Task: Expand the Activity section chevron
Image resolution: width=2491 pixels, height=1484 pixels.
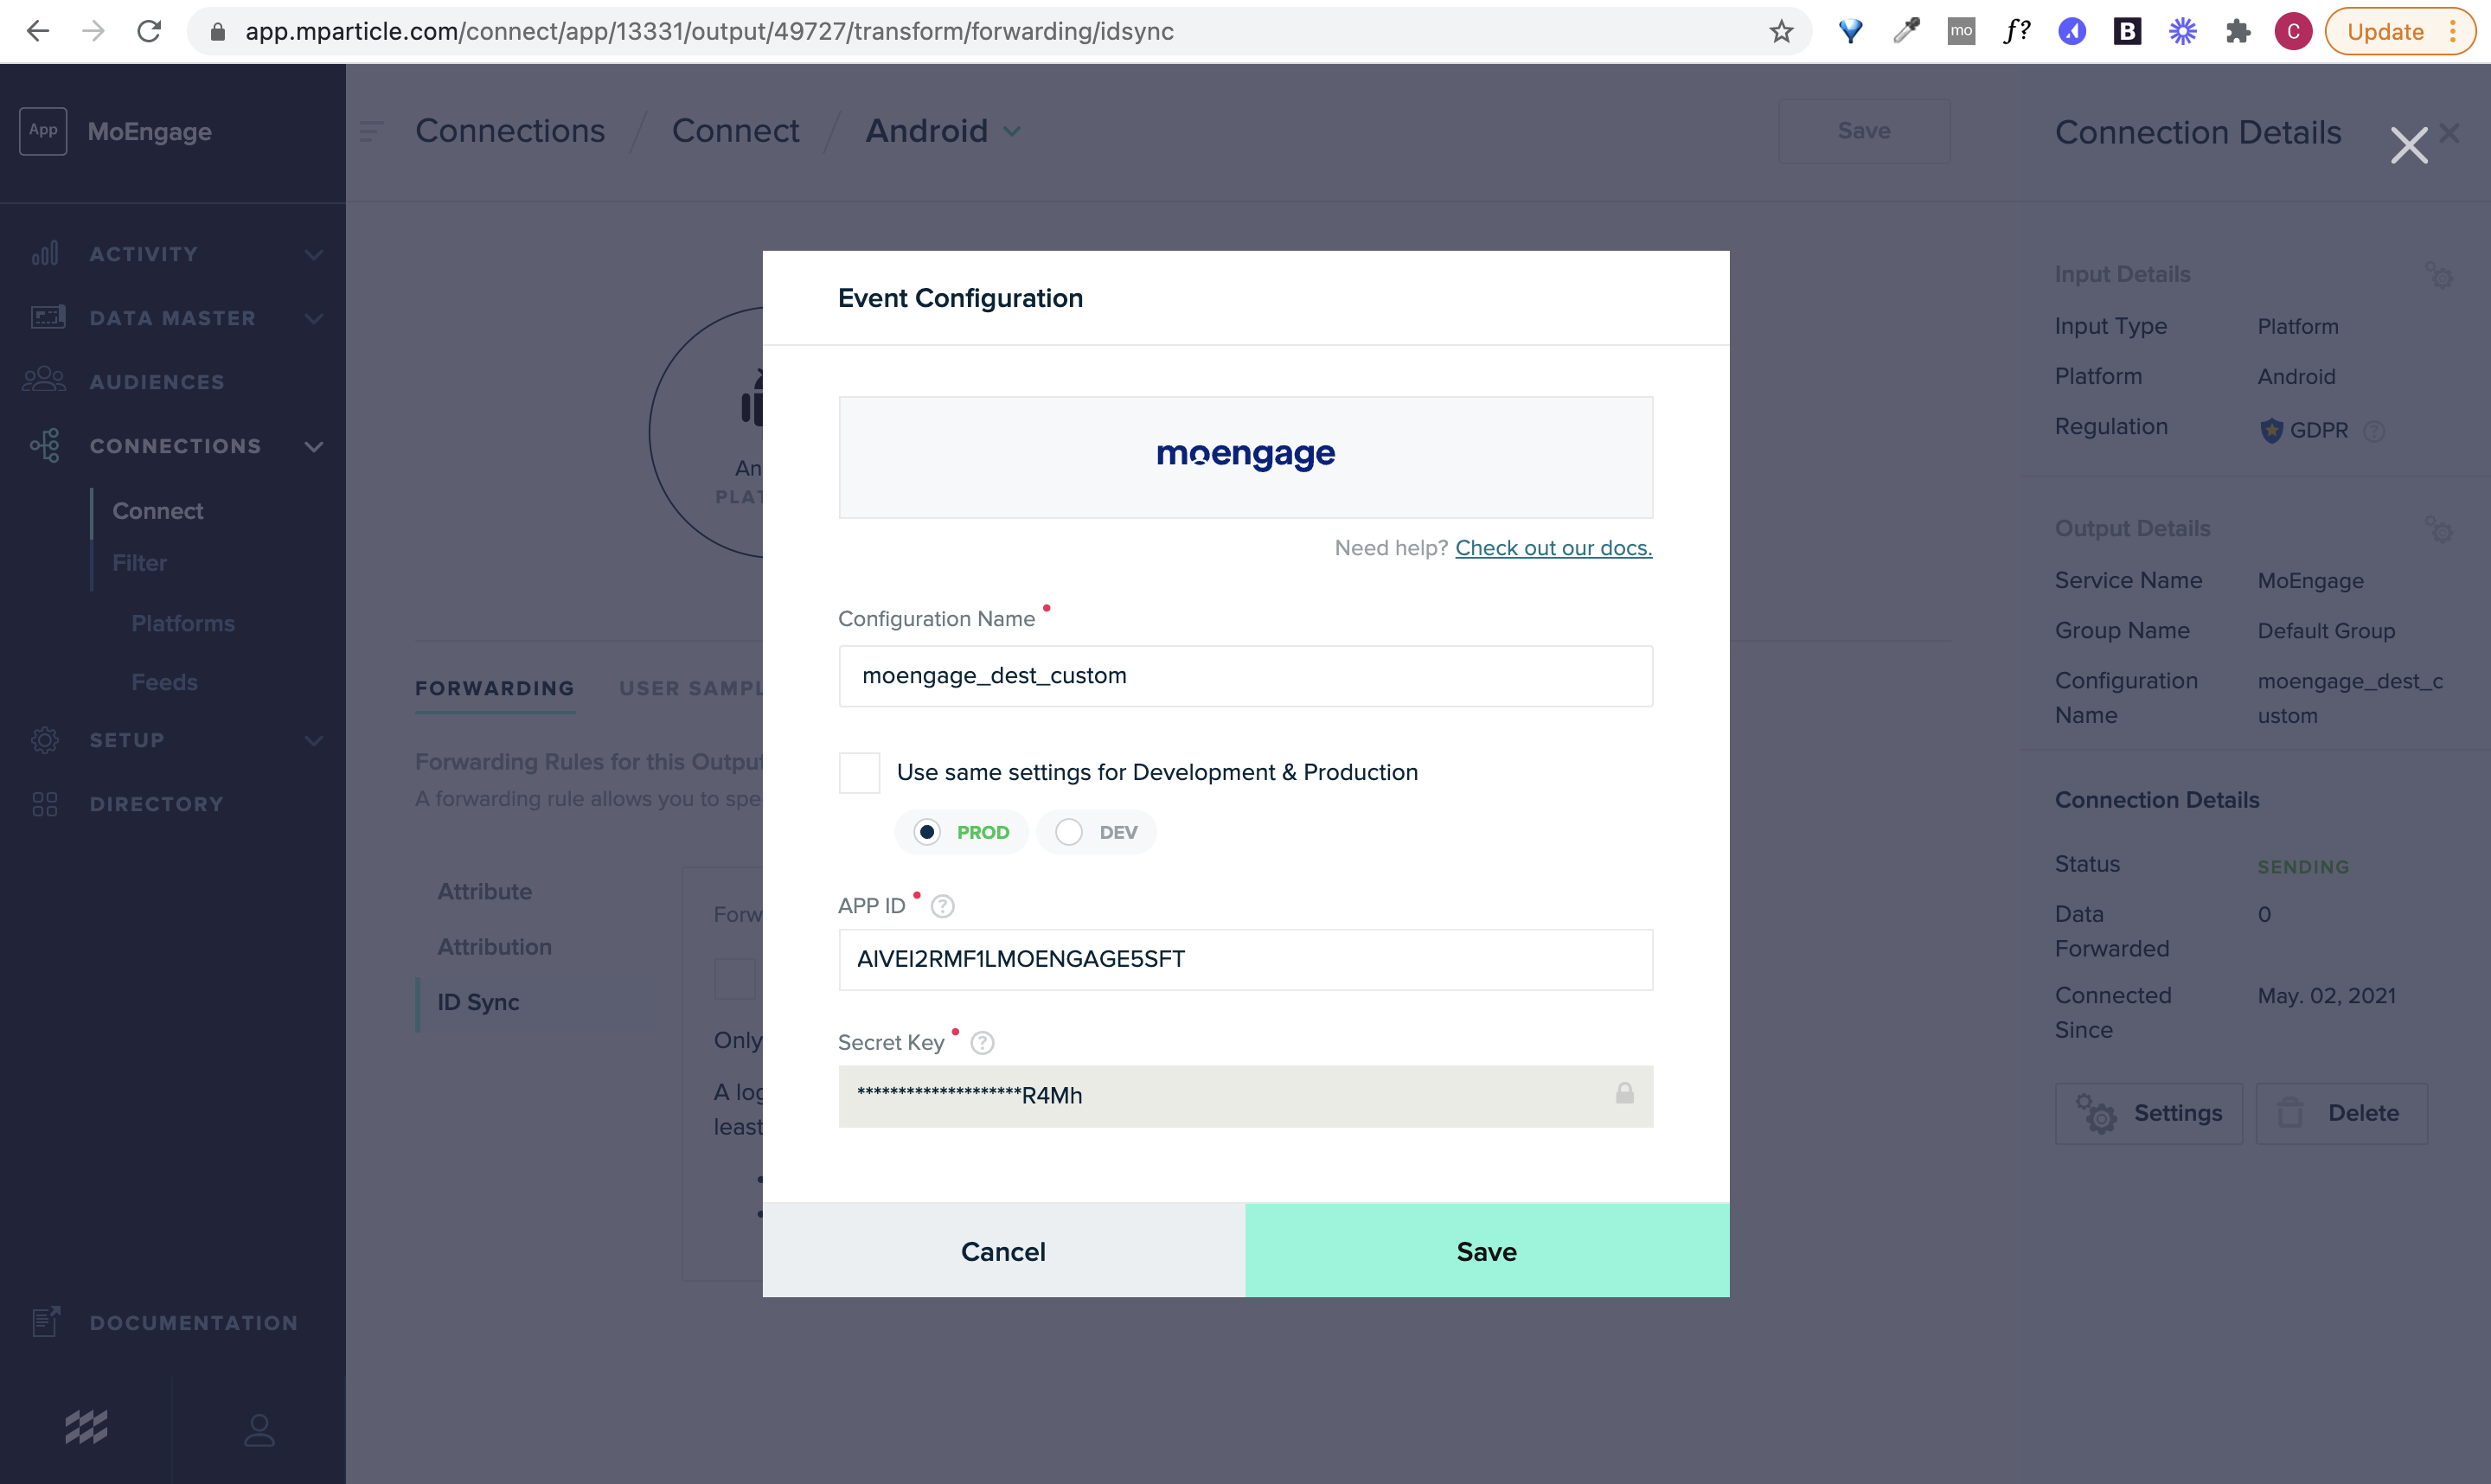Action: [314, 254]
